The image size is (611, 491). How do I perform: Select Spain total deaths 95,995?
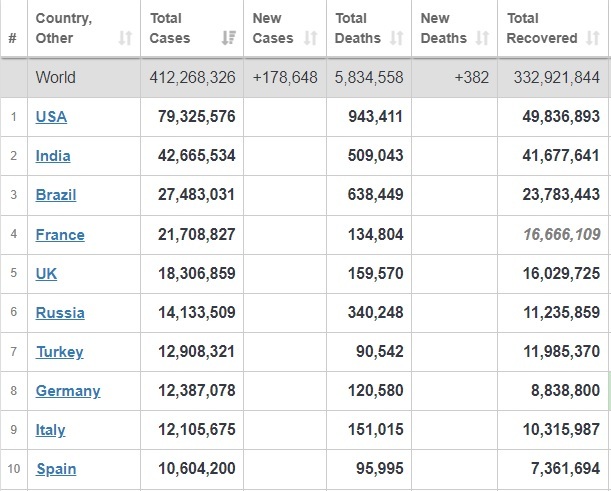[380, 468]
